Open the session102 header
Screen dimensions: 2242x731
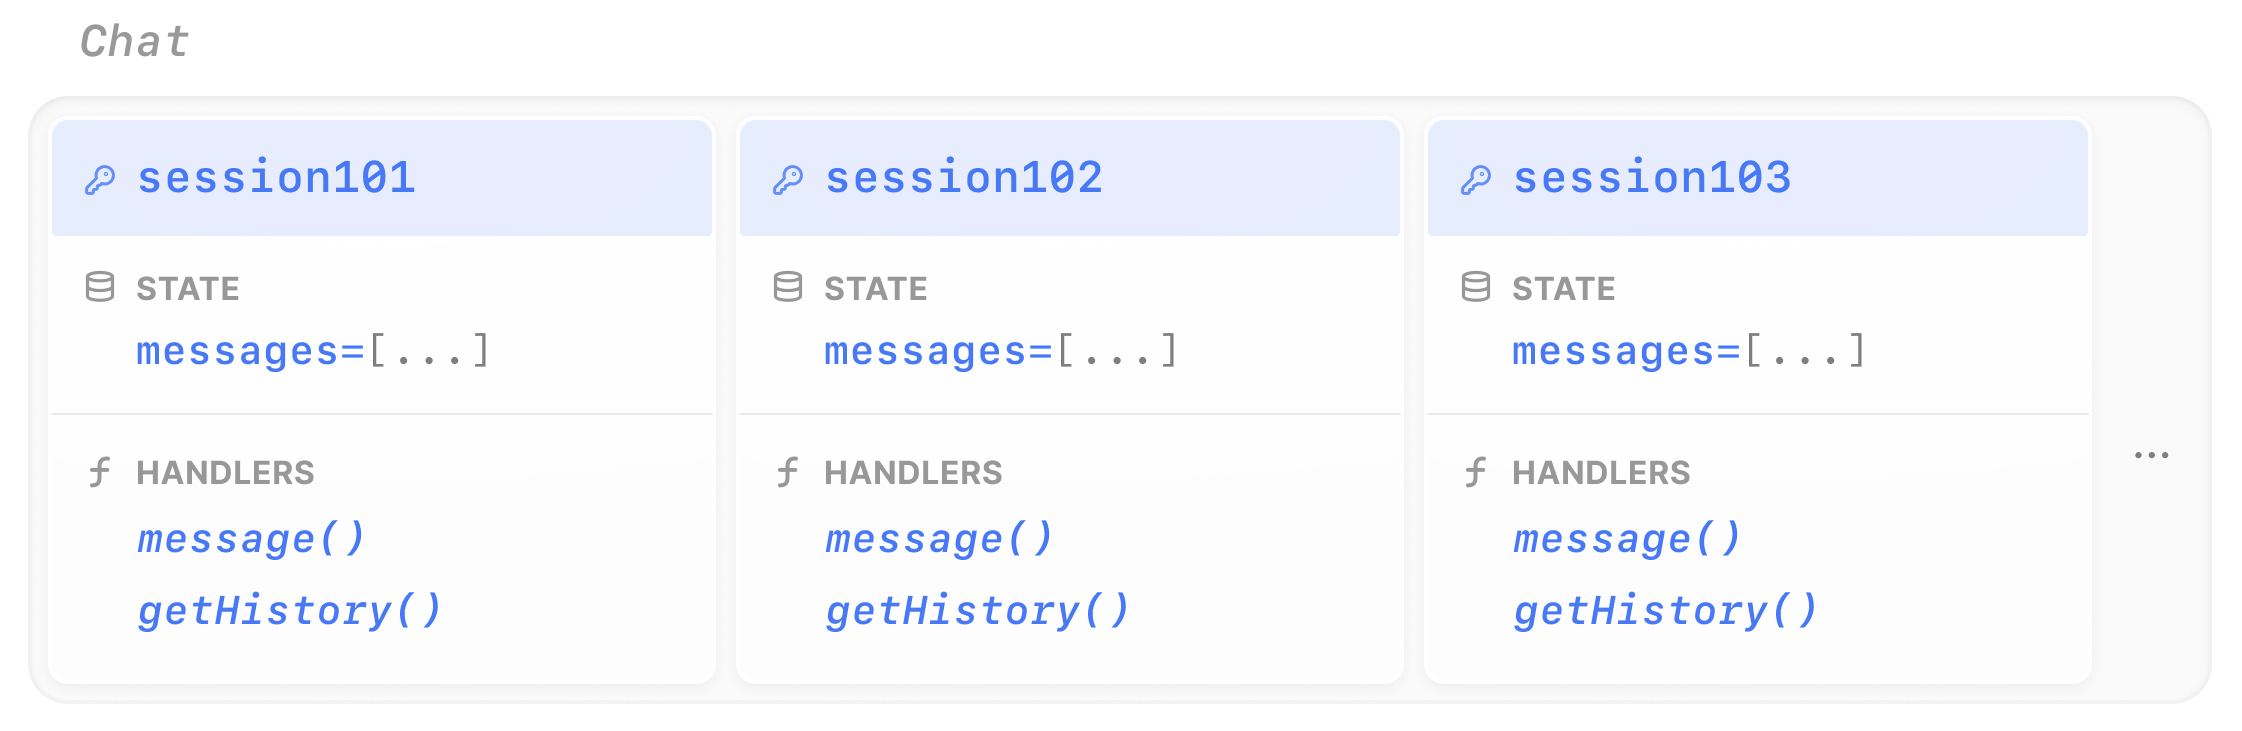tap(1070, 178)
